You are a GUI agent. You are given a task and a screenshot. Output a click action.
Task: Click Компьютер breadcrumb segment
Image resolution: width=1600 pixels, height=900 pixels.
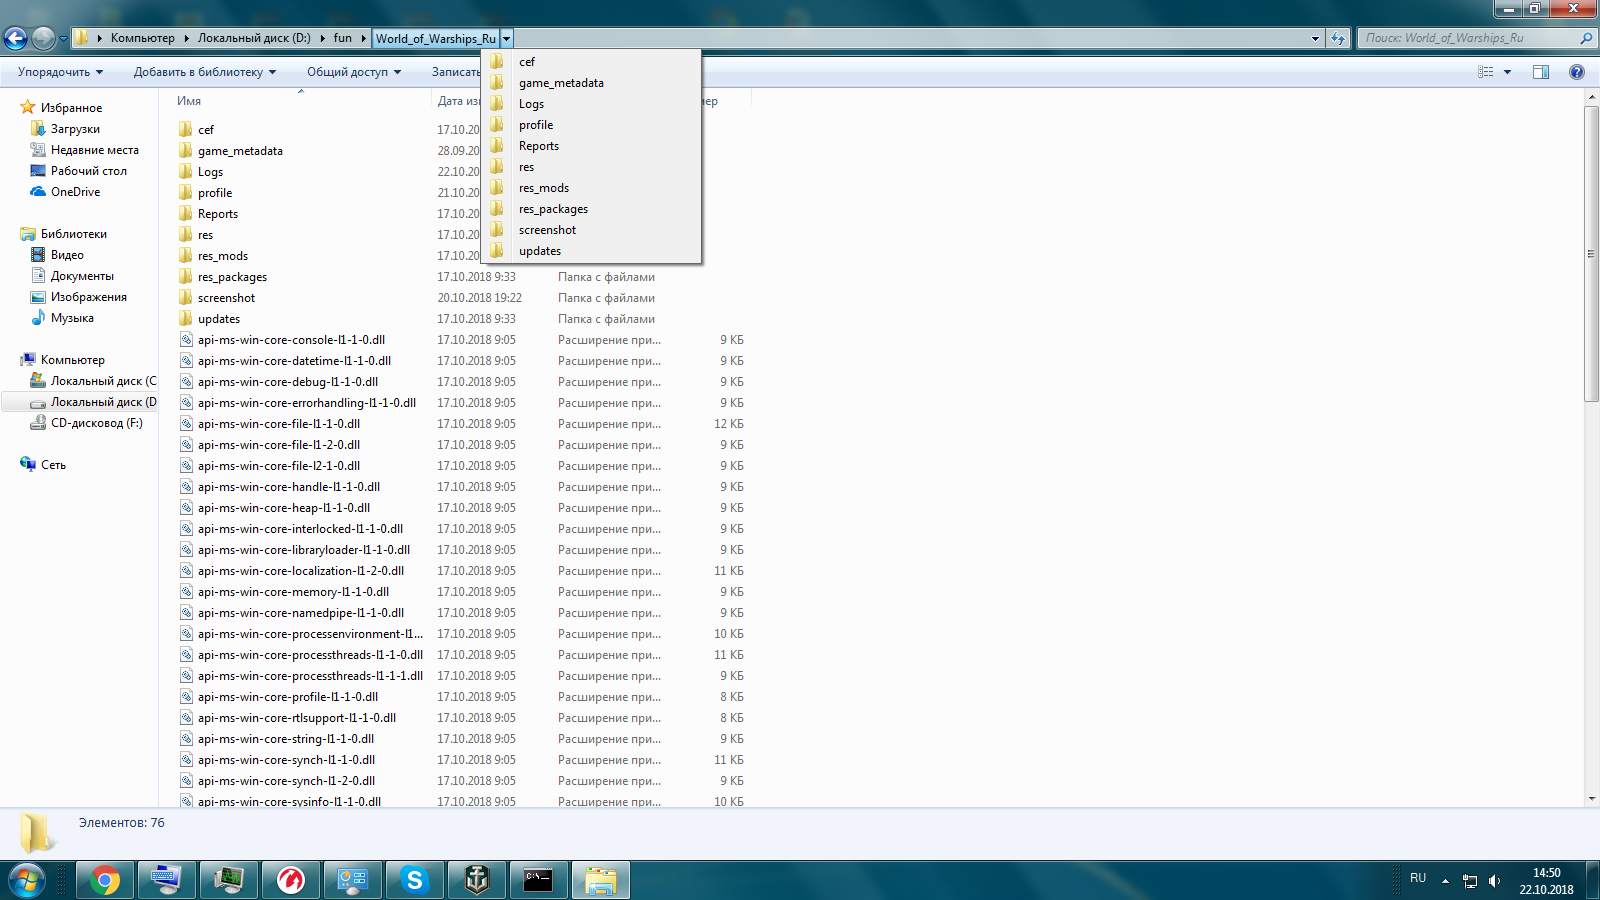[142, 38]
